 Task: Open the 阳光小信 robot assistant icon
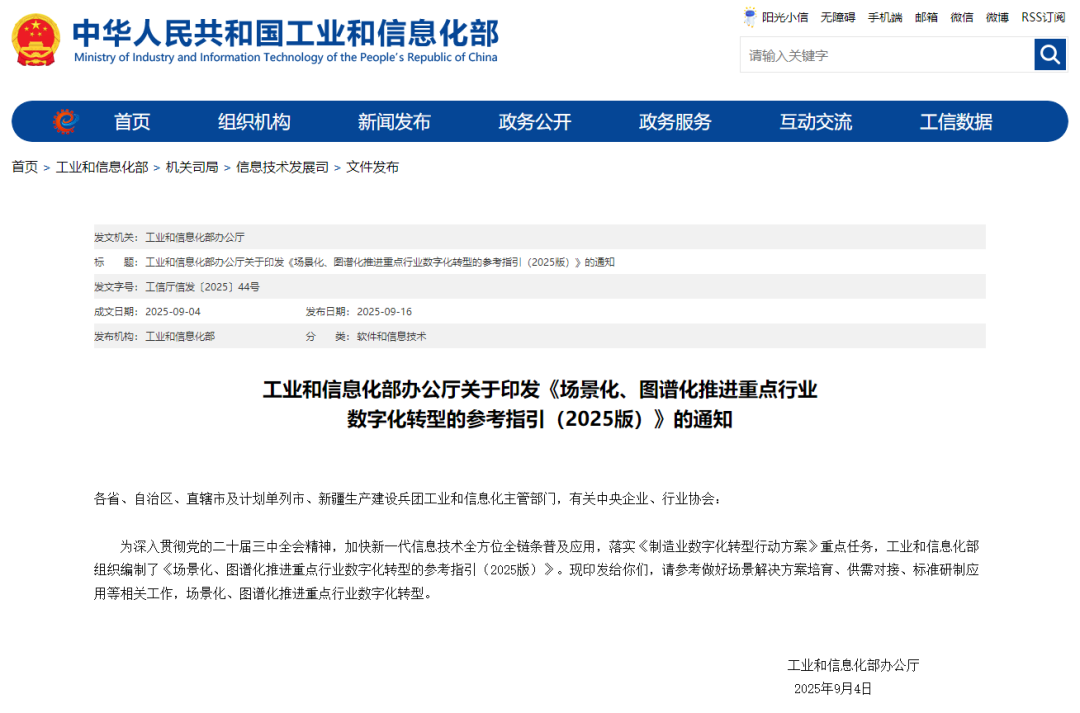749,17
